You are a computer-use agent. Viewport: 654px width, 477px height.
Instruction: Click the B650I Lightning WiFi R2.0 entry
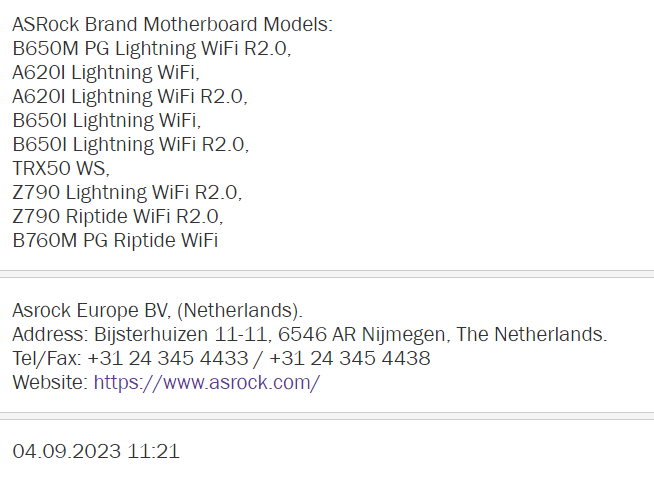click(x=130, y=144)
